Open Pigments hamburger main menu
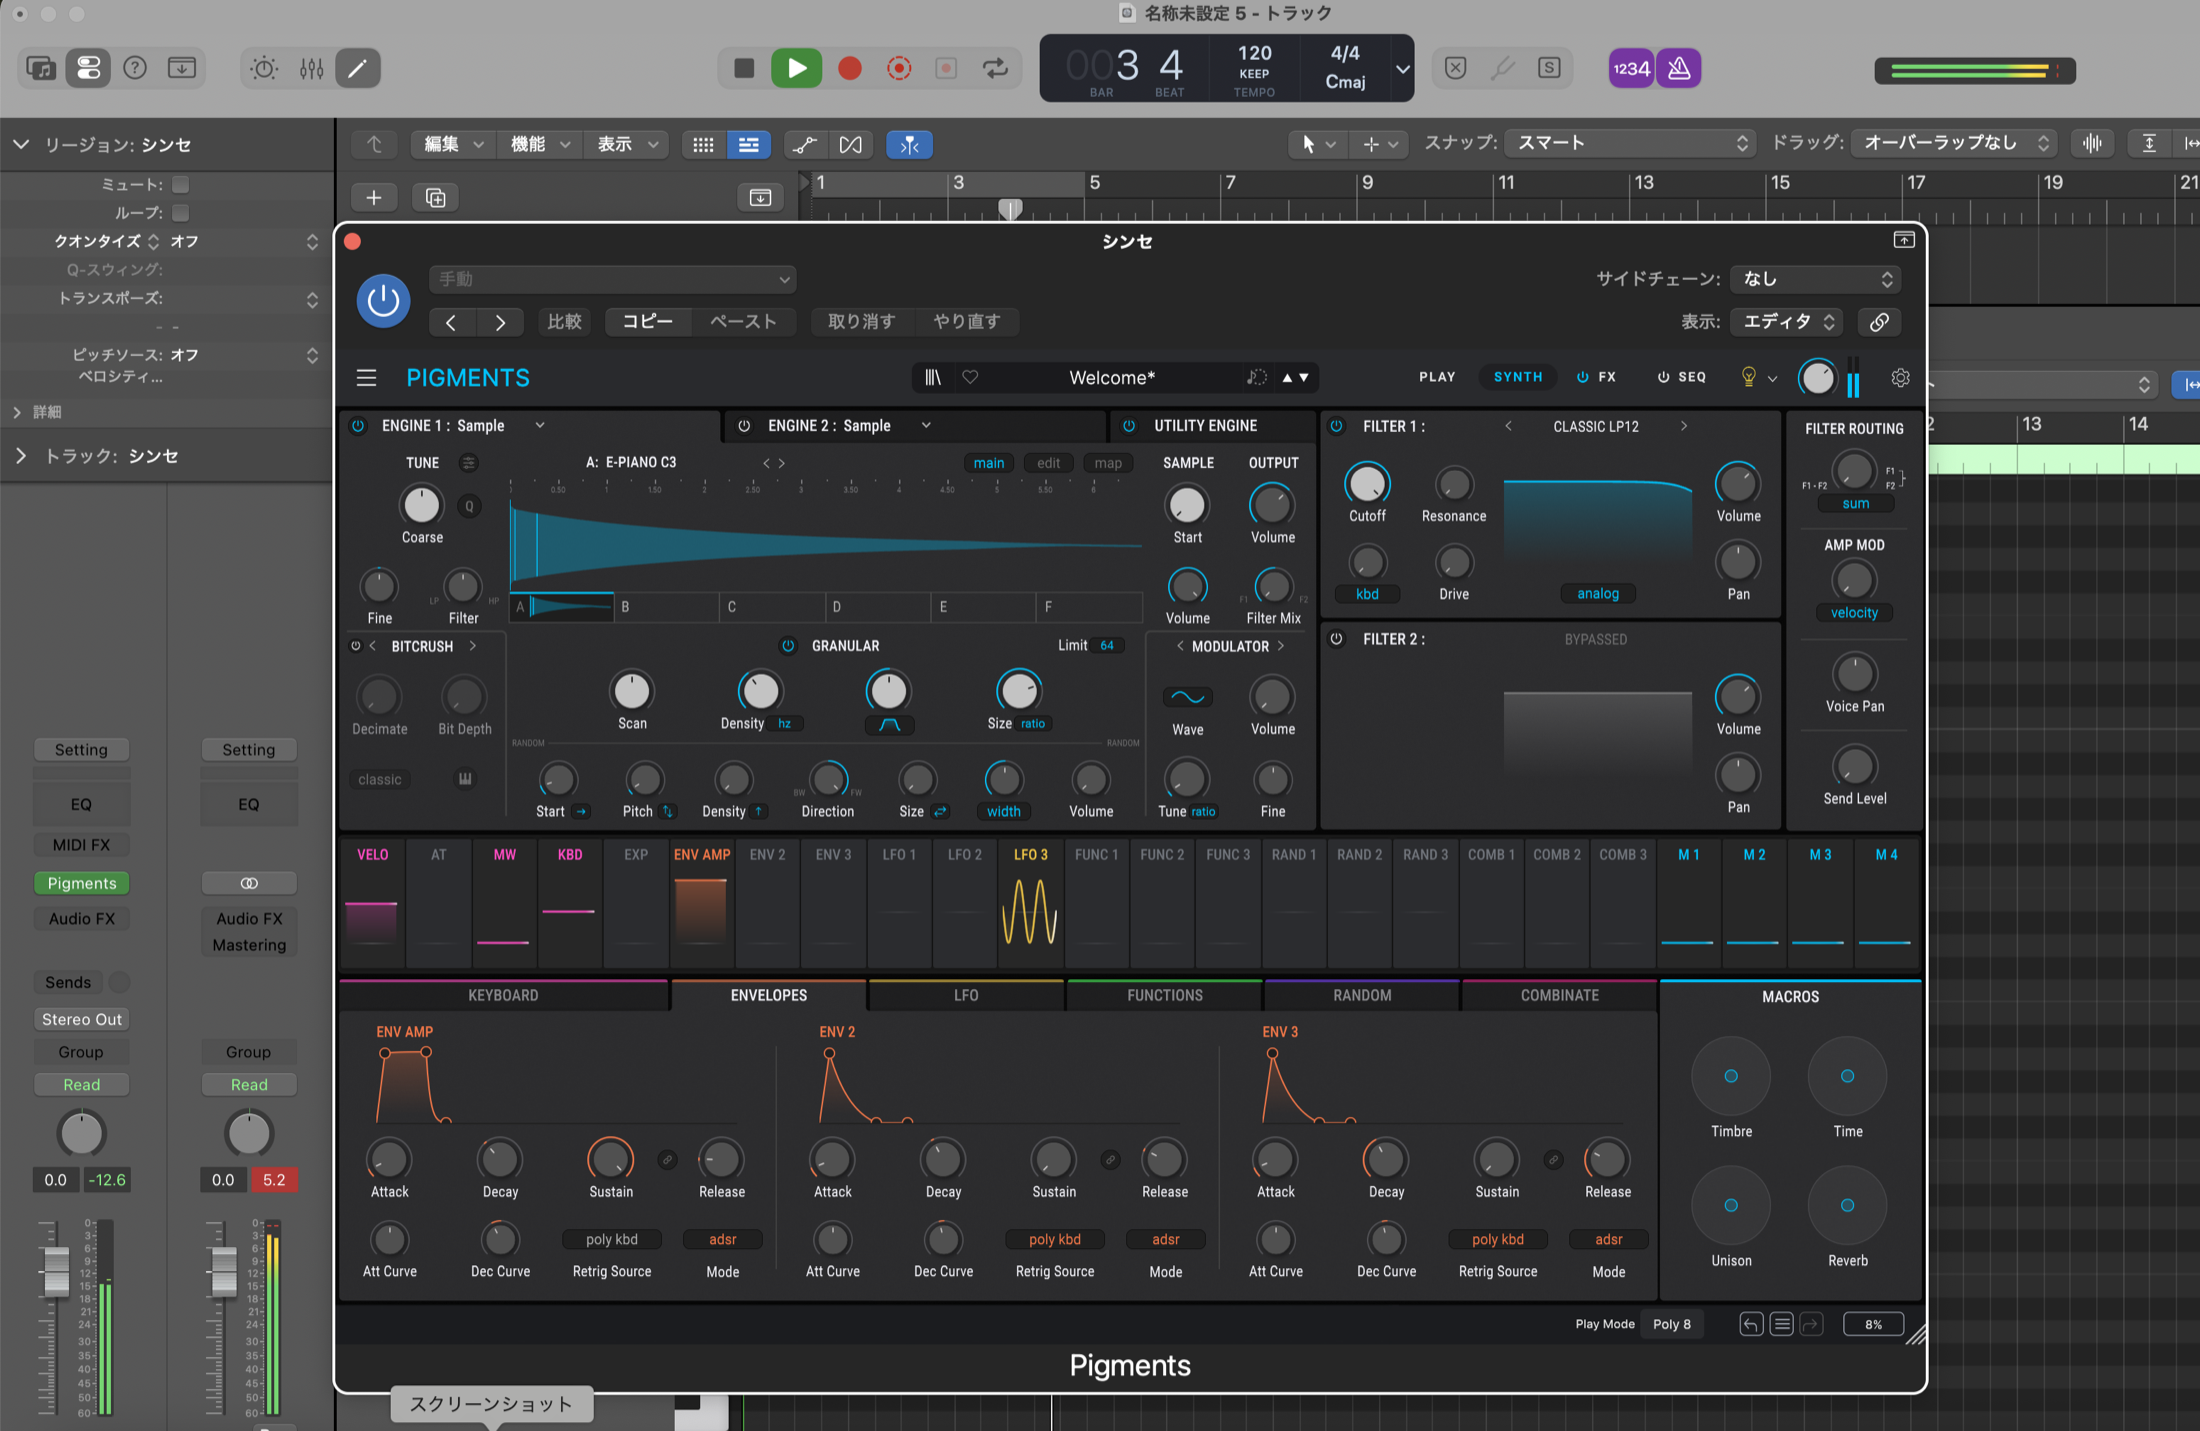Screen dimensions: 2200x1431 (366, 378)
